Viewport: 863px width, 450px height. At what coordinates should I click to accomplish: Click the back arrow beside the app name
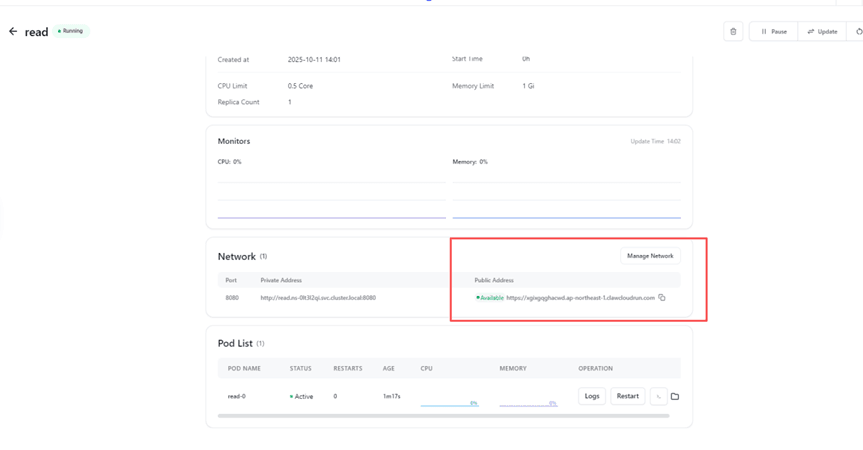pyautogui.click(x=13, y=32)
